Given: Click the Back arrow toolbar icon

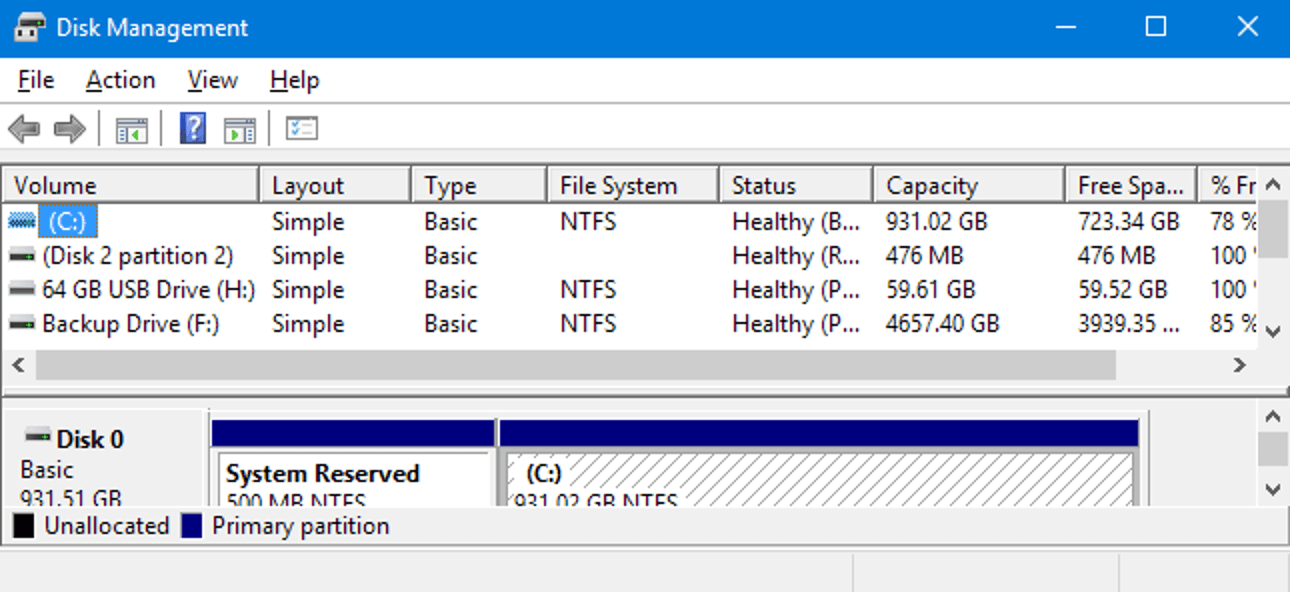Looking at the screenshot, I should [x=24, y=129].
